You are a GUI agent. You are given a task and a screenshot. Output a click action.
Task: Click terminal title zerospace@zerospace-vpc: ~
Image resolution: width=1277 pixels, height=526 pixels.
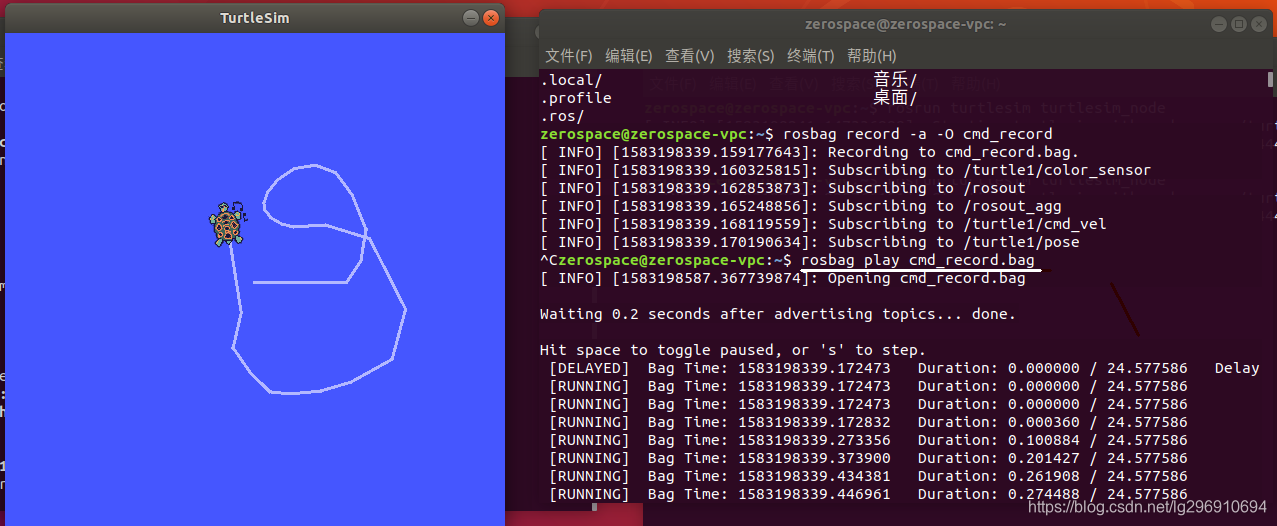(905, 24)
